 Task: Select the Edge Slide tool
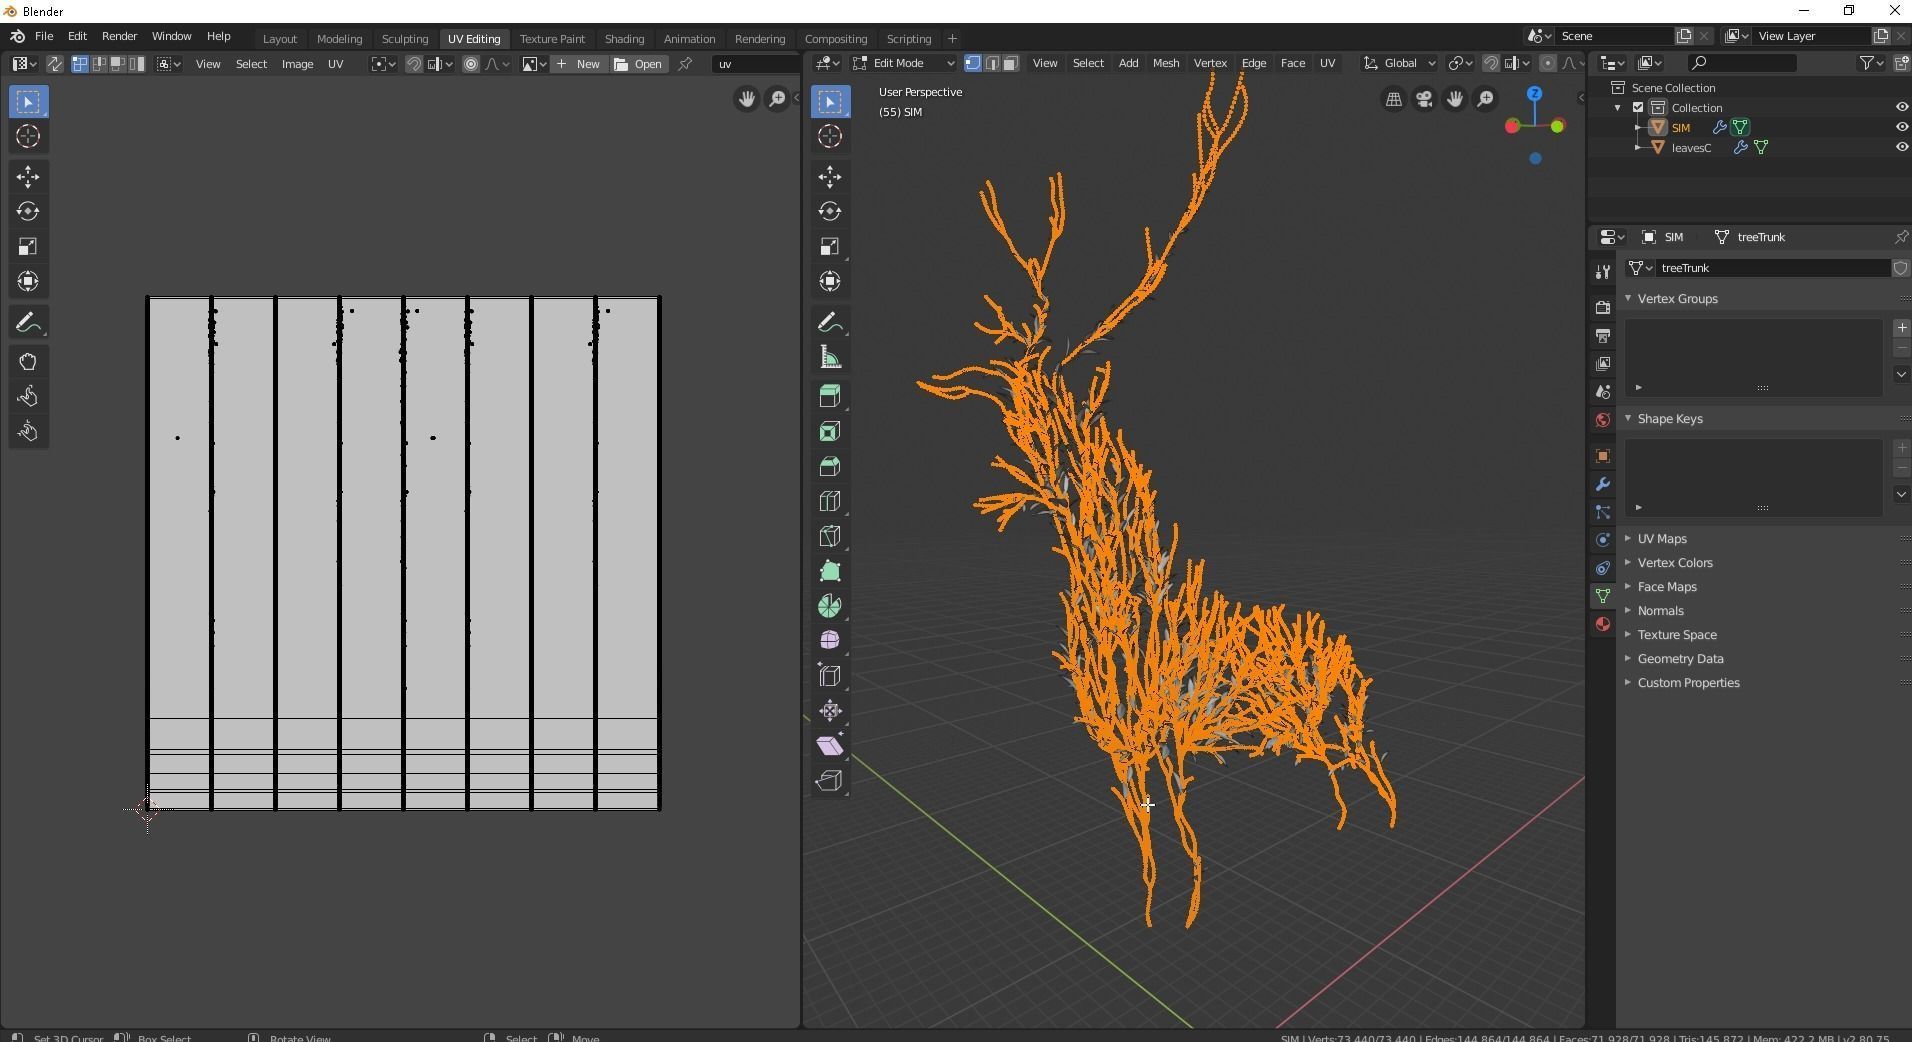[x=830, y=676]
